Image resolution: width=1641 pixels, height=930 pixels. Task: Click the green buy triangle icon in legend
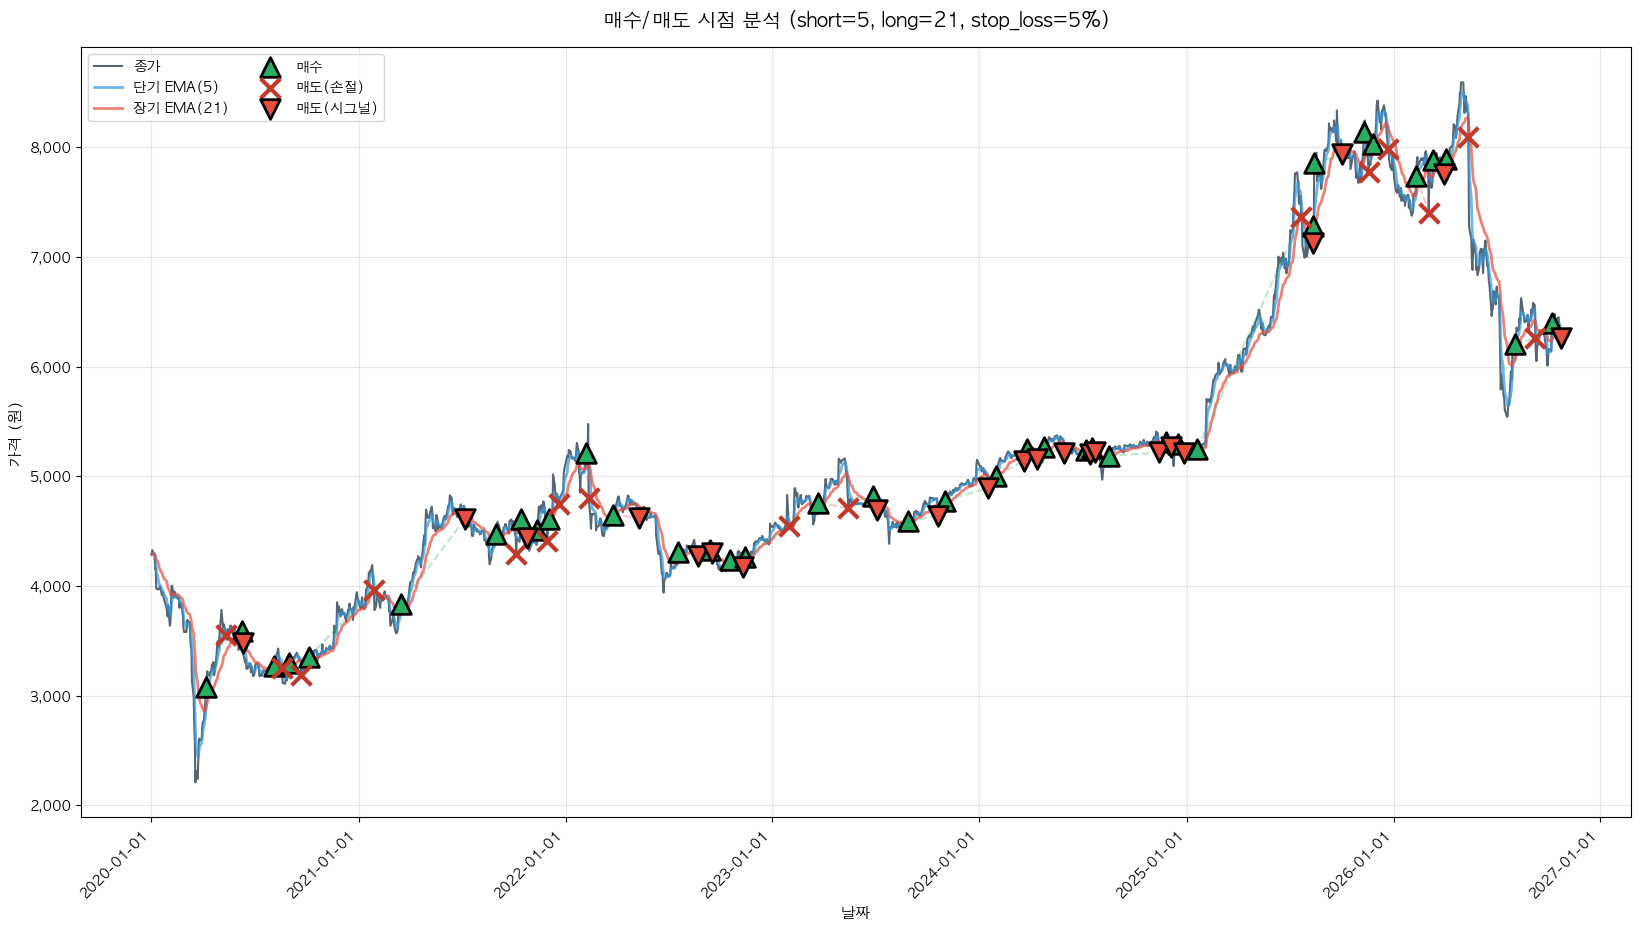click(x=270, y=67)
